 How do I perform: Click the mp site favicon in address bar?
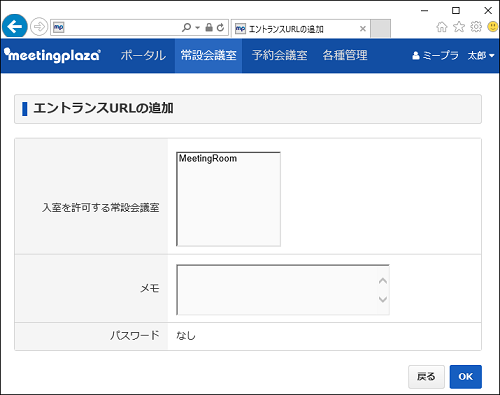point(59,27)
